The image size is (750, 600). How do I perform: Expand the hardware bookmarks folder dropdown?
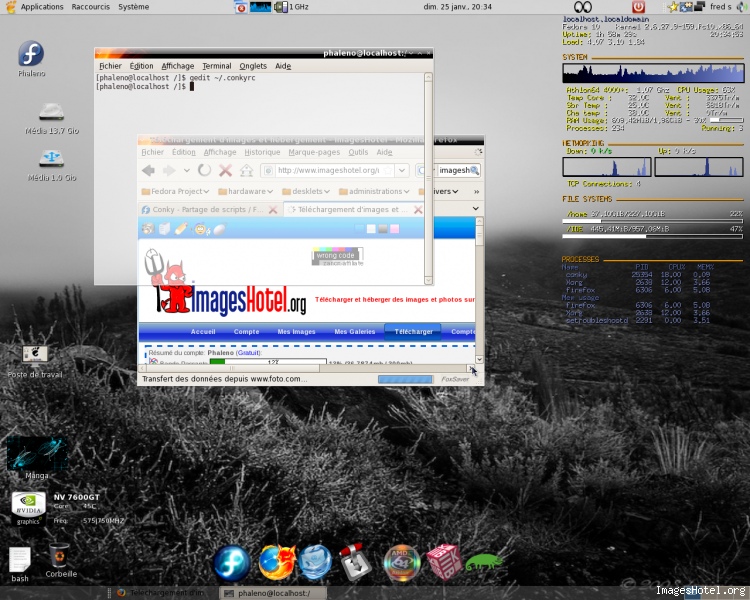tap(246, 191)
